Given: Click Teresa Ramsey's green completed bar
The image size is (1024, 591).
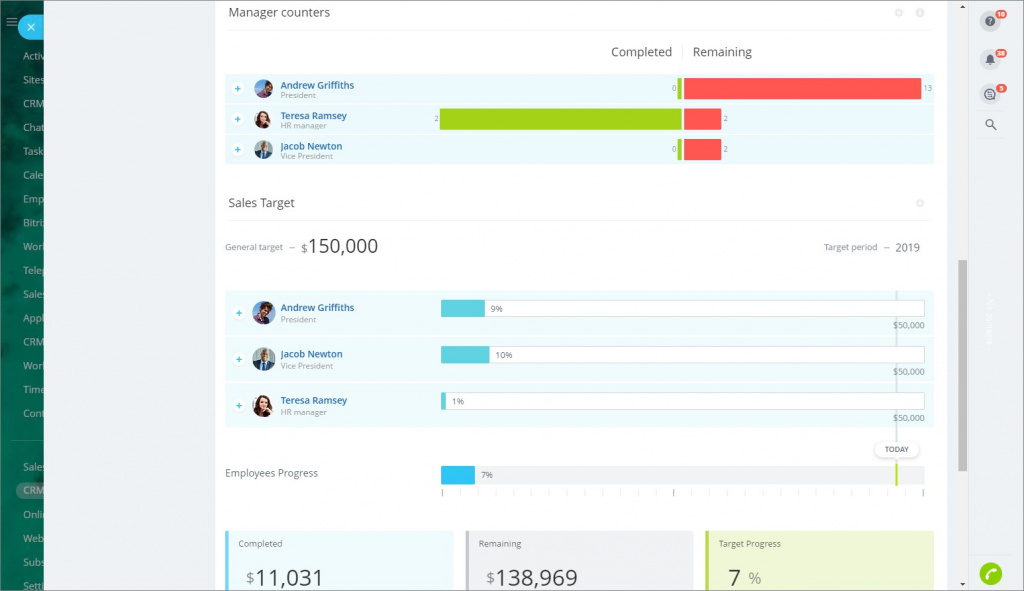Looking at the screenshot, I should (560, 119).
